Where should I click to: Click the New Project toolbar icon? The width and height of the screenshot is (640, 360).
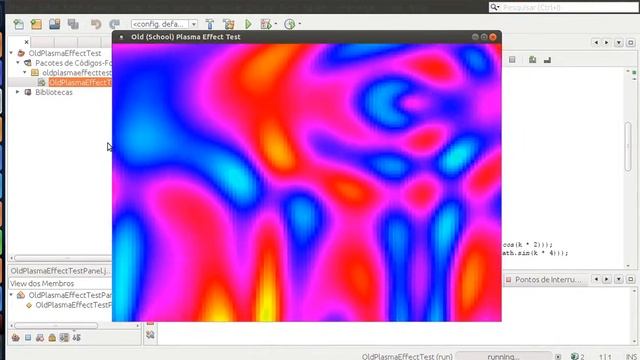[36, 24]
